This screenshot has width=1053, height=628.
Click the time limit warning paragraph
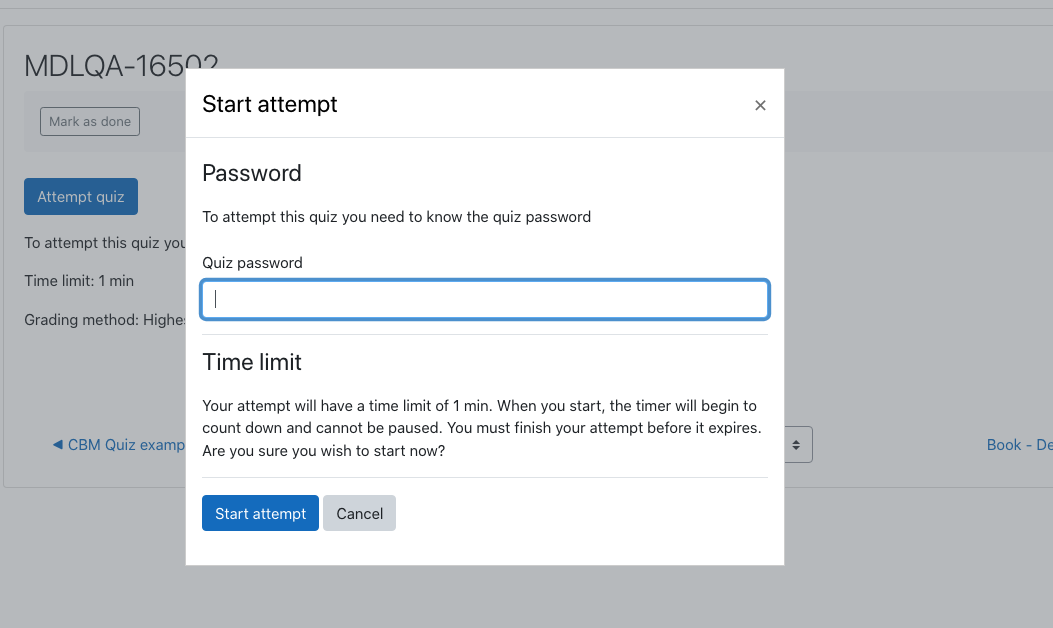482,428
